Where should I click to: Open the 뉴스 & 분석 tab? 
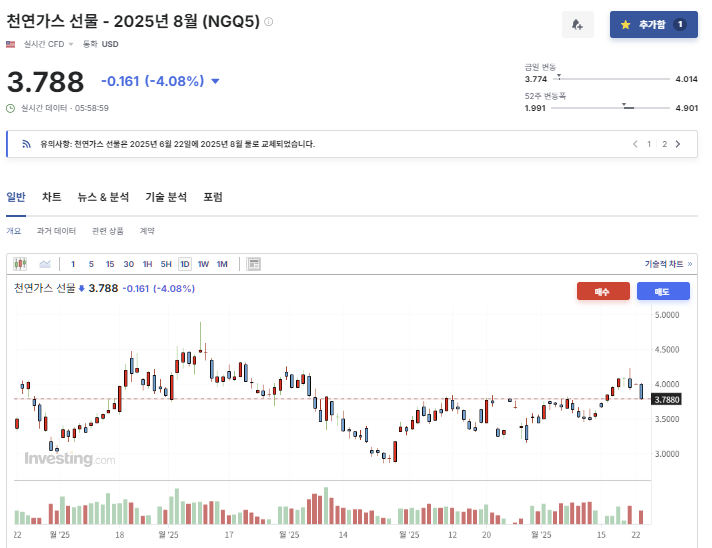click(x=103, y=197)
